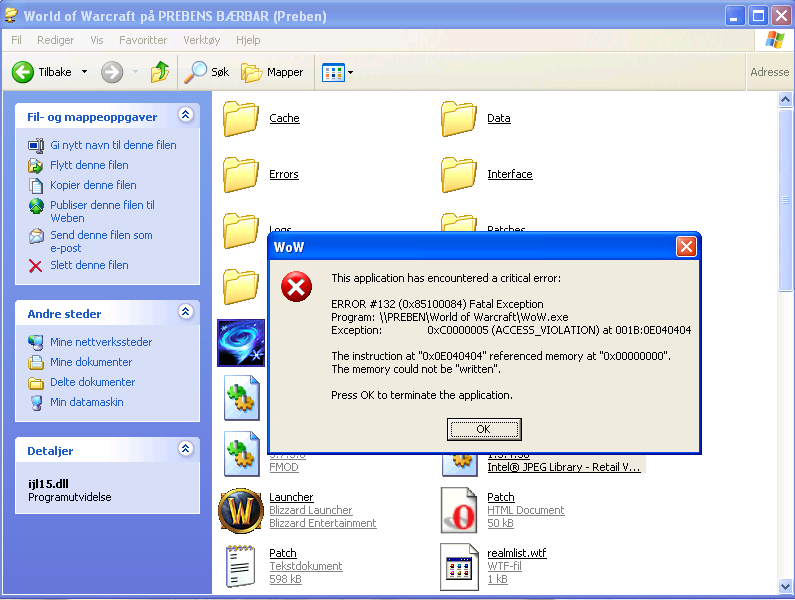Image resolution: width=795 pixels, height=600 pixels.
Task: Click the green Tilbake back arrow icon
Action: pos(23,72)
